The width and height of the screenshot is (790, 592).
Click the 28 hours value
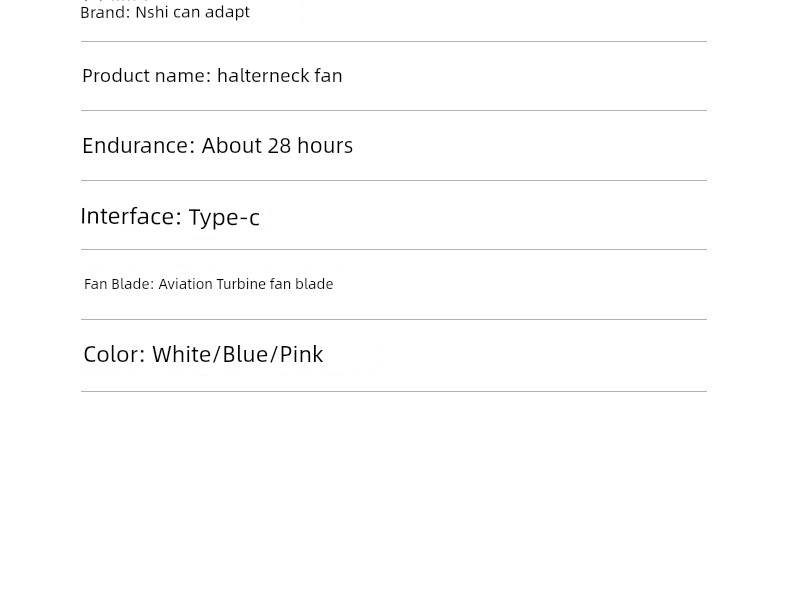click(x=310, y=146)
